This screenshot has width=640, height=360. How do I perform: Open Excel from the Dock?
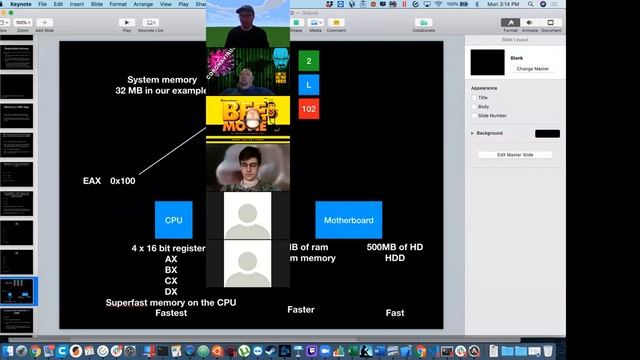(352, 351)
